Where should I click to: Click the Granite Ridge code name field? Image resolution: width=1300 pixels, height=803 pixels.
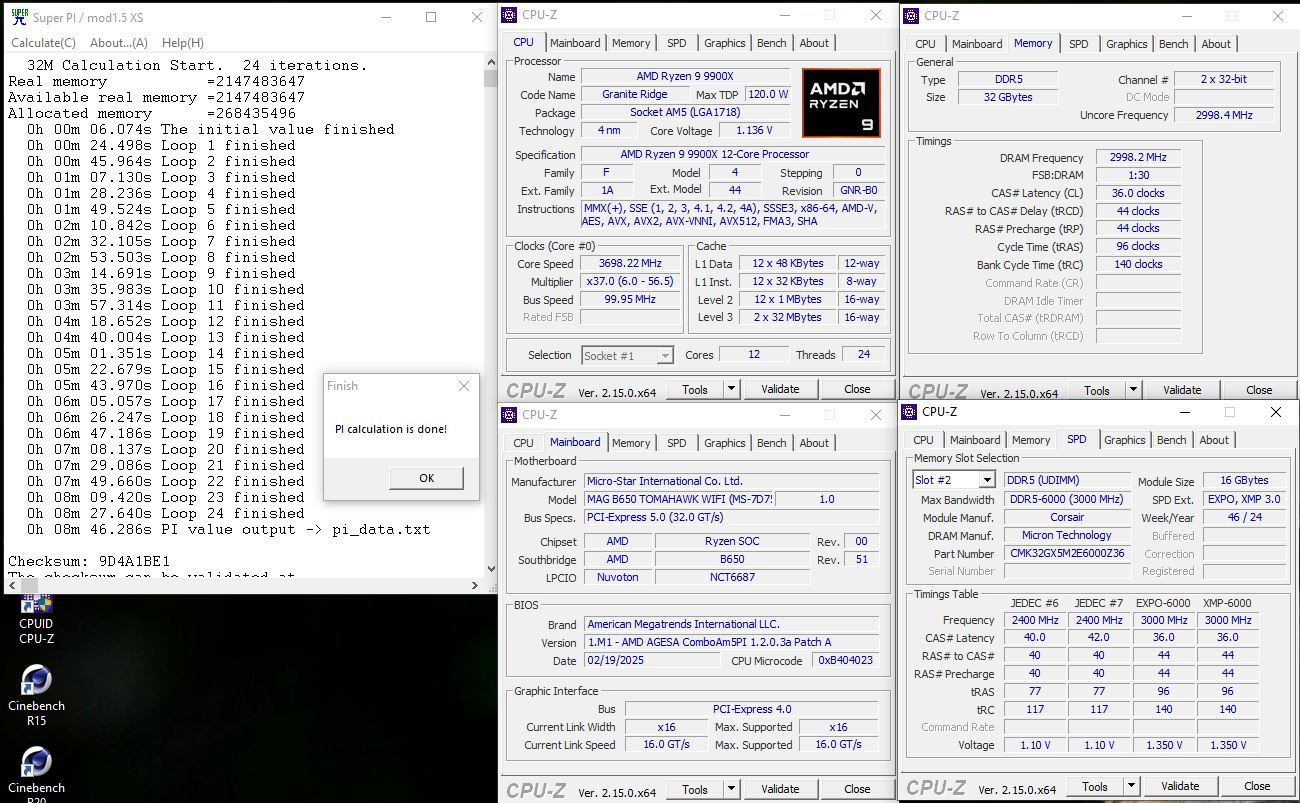pos(634,95)
